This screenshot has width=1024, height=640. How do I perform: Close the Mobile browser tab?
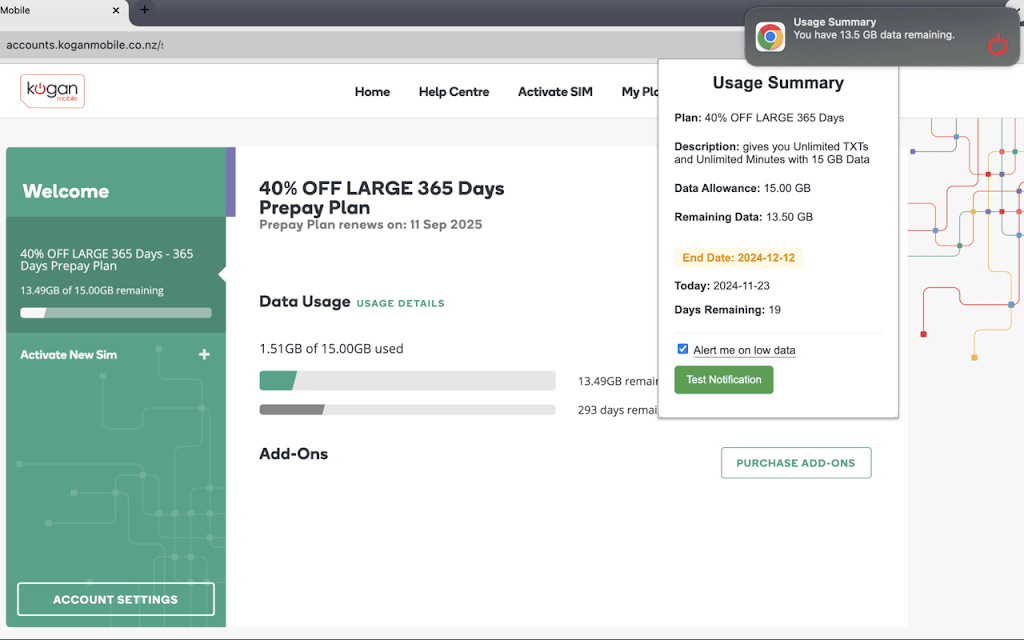click(116, 10)
